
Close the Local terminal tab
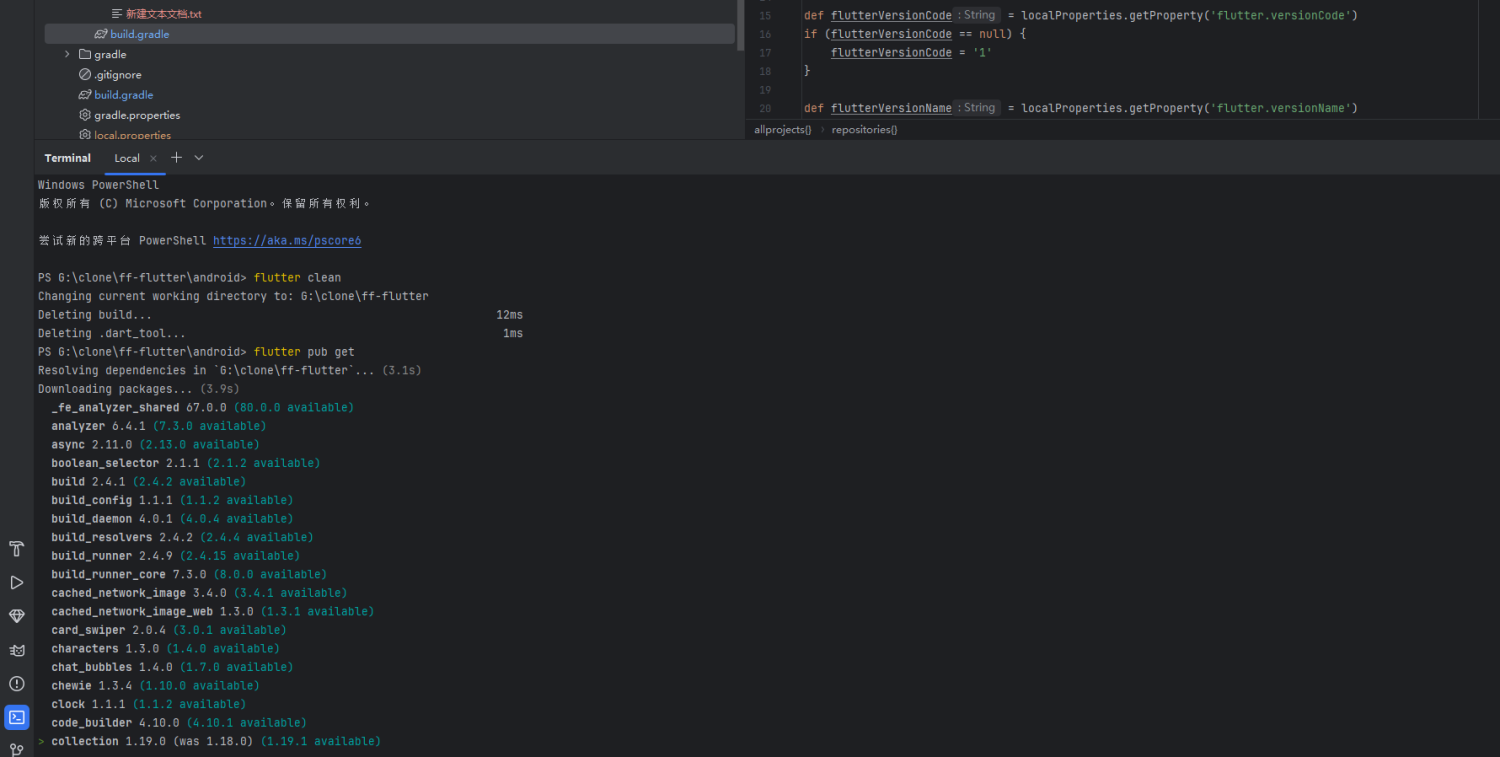[x=153, y=159]
